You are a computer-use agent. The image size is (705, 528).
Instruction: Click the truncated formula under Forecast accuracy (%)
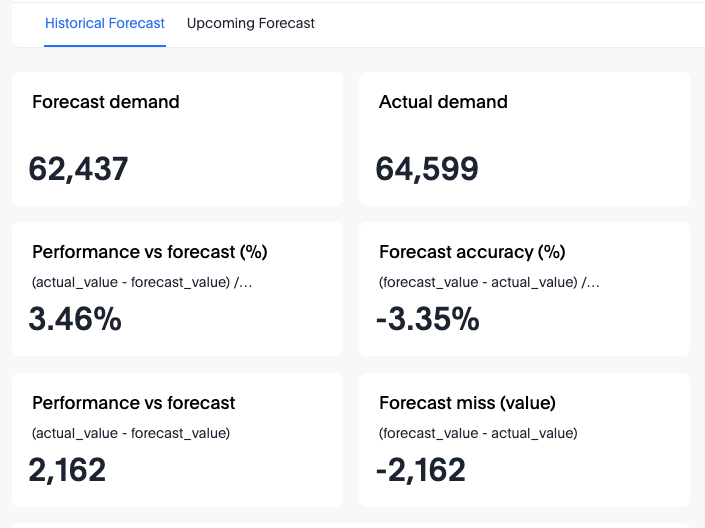click(x=489, y=282)
